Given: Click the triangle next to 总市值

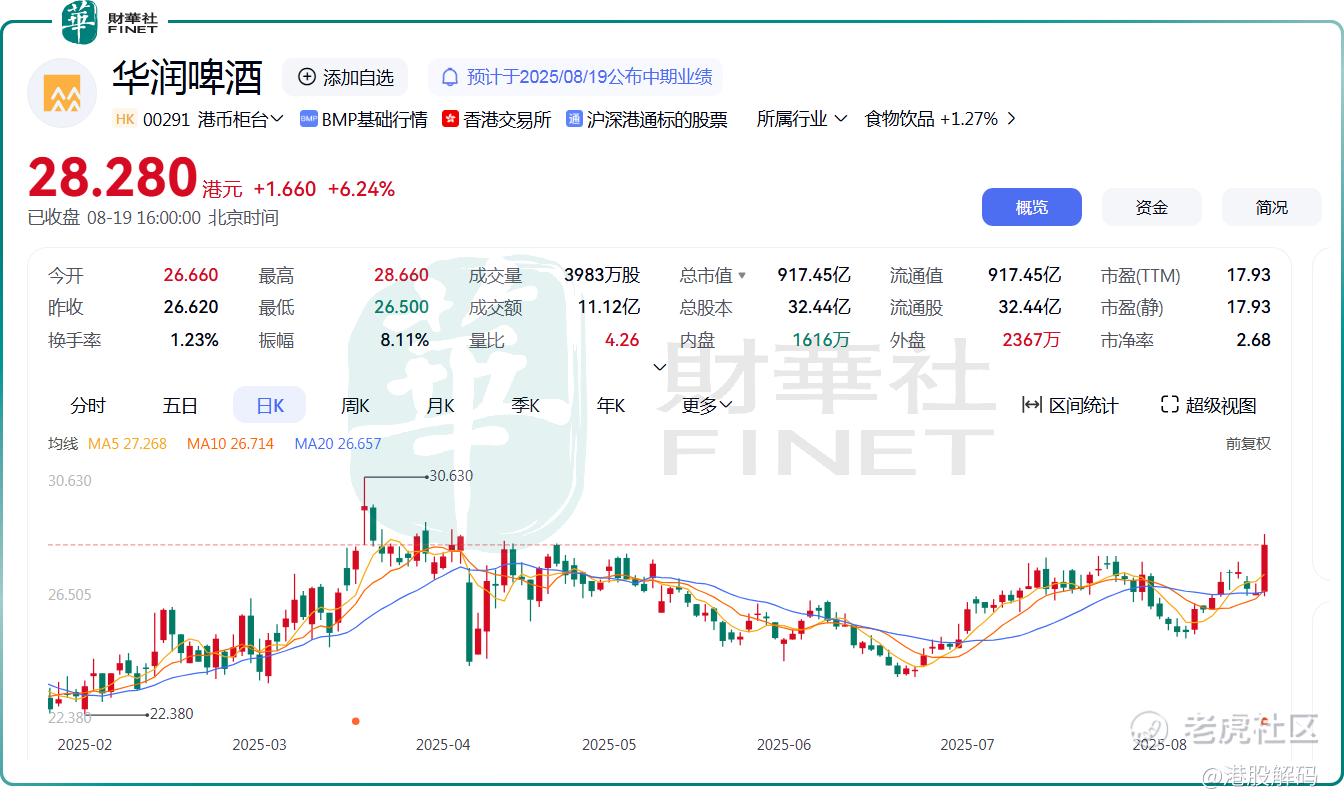Looking at the screenshot, I should point(742,275).
